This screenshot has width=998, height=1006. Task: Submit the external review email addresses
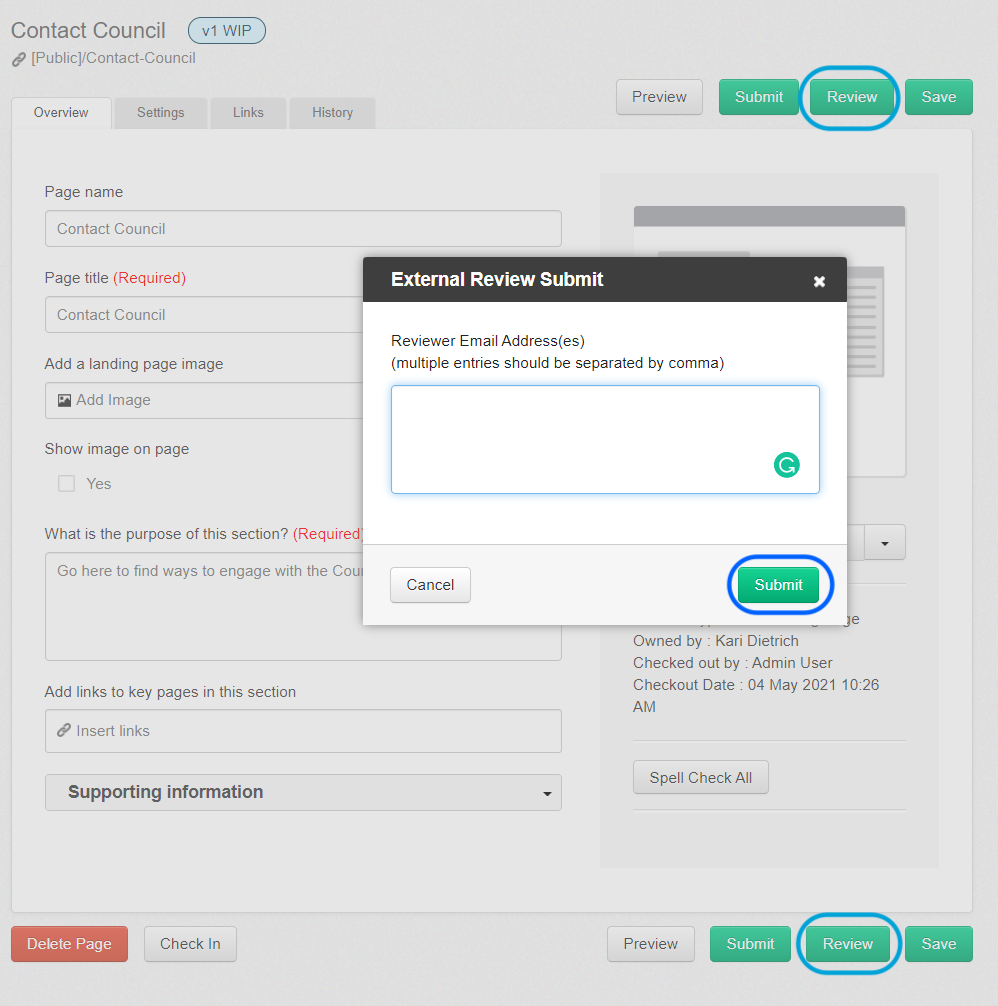779,585
